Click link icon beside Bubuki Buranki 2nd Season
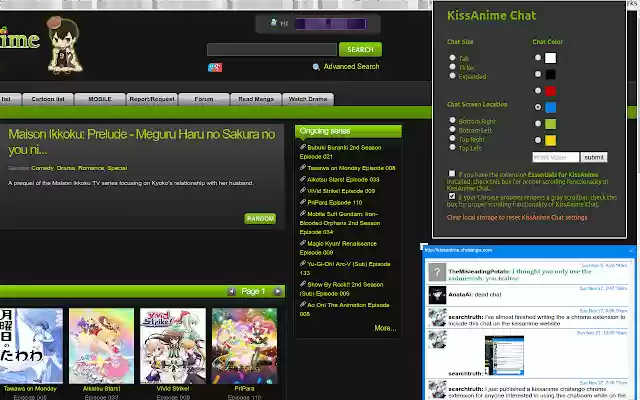This screenshot has height=400, width=640. coord(303,147)
